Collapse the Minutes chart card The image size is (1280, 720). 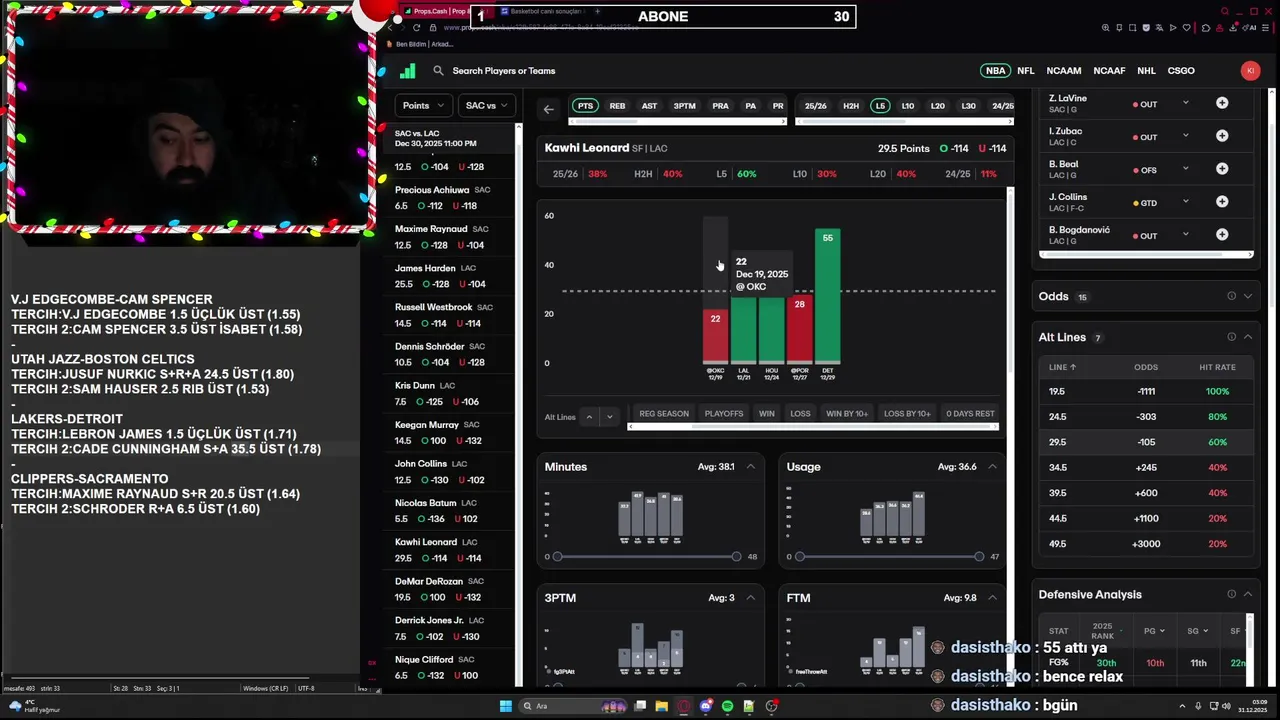point(750,467)
